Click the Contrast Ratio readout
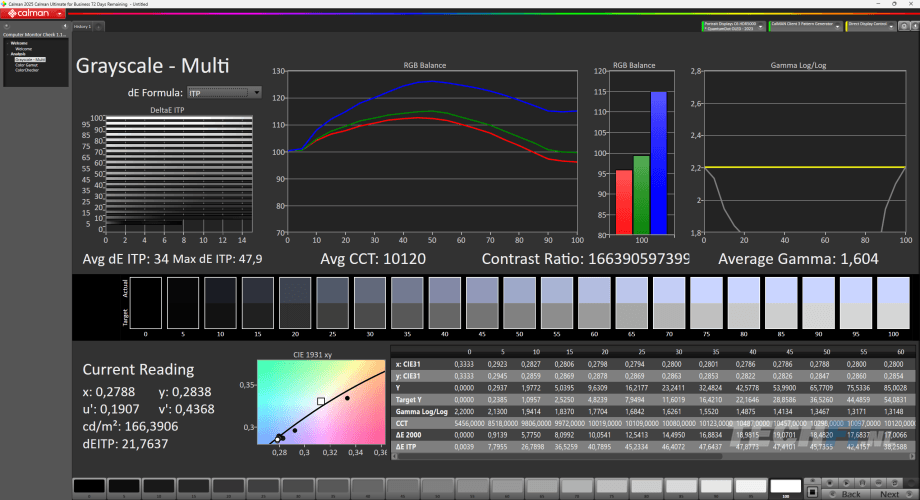 click(x=586, y=259)
